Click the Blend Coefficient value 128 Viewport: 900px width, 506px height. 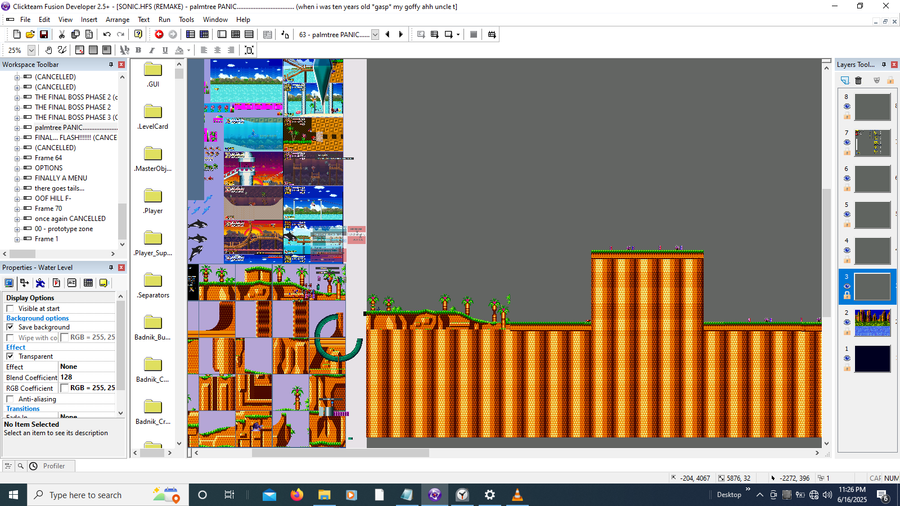[87, 377]
